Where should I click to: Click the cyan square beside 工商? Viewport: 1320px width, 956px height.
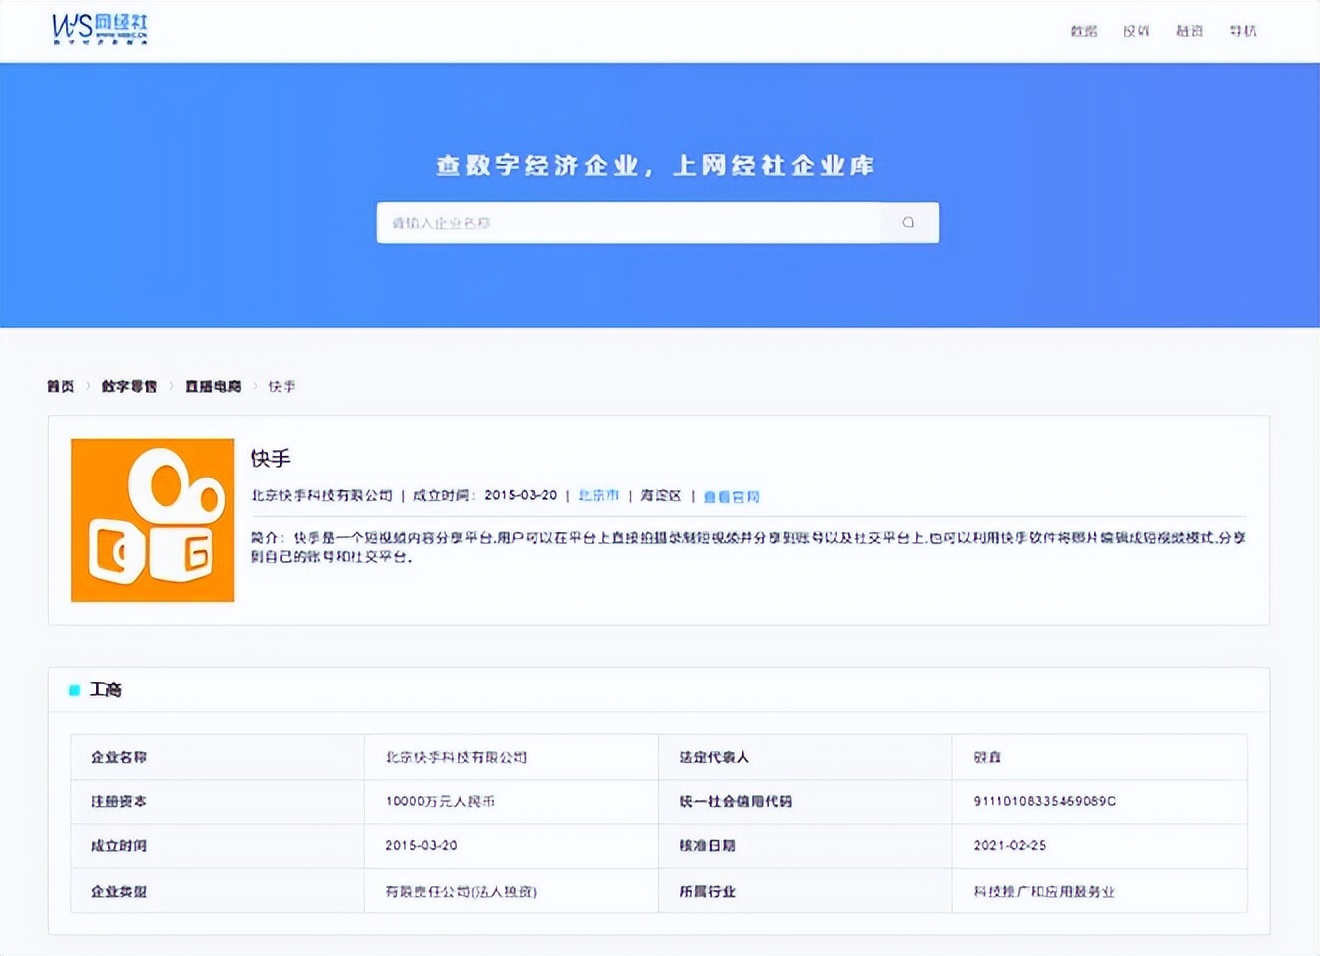point(74,690)
